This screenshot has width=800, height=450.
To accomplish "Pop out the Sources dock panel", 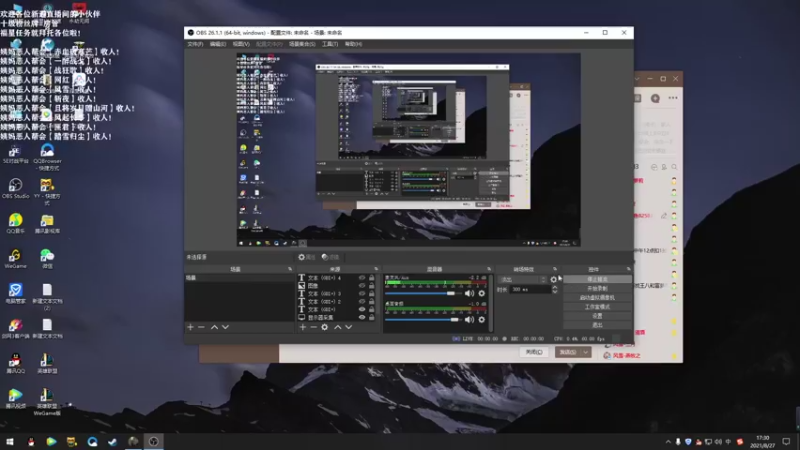I will tap(376, 269).
